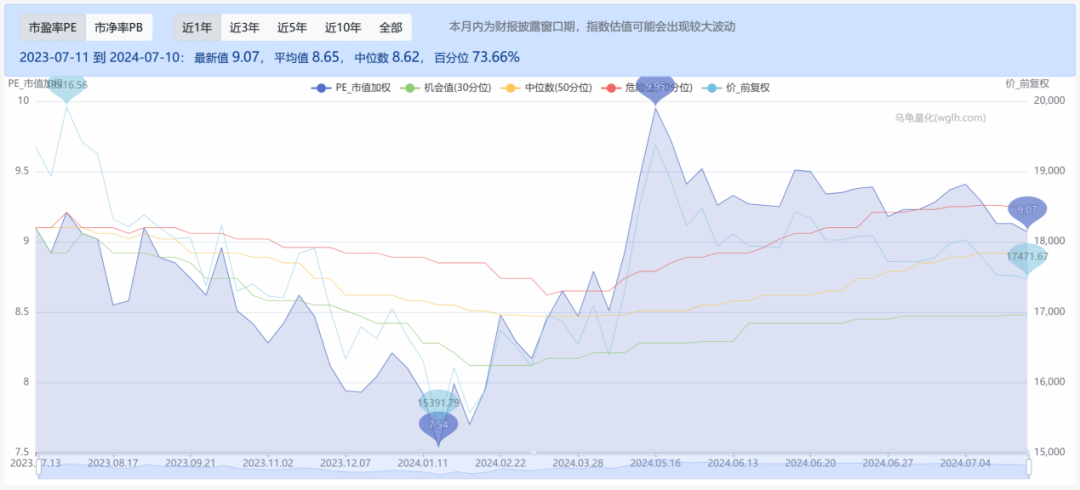Select the 近5年 time range

click(x=292, y=28)
